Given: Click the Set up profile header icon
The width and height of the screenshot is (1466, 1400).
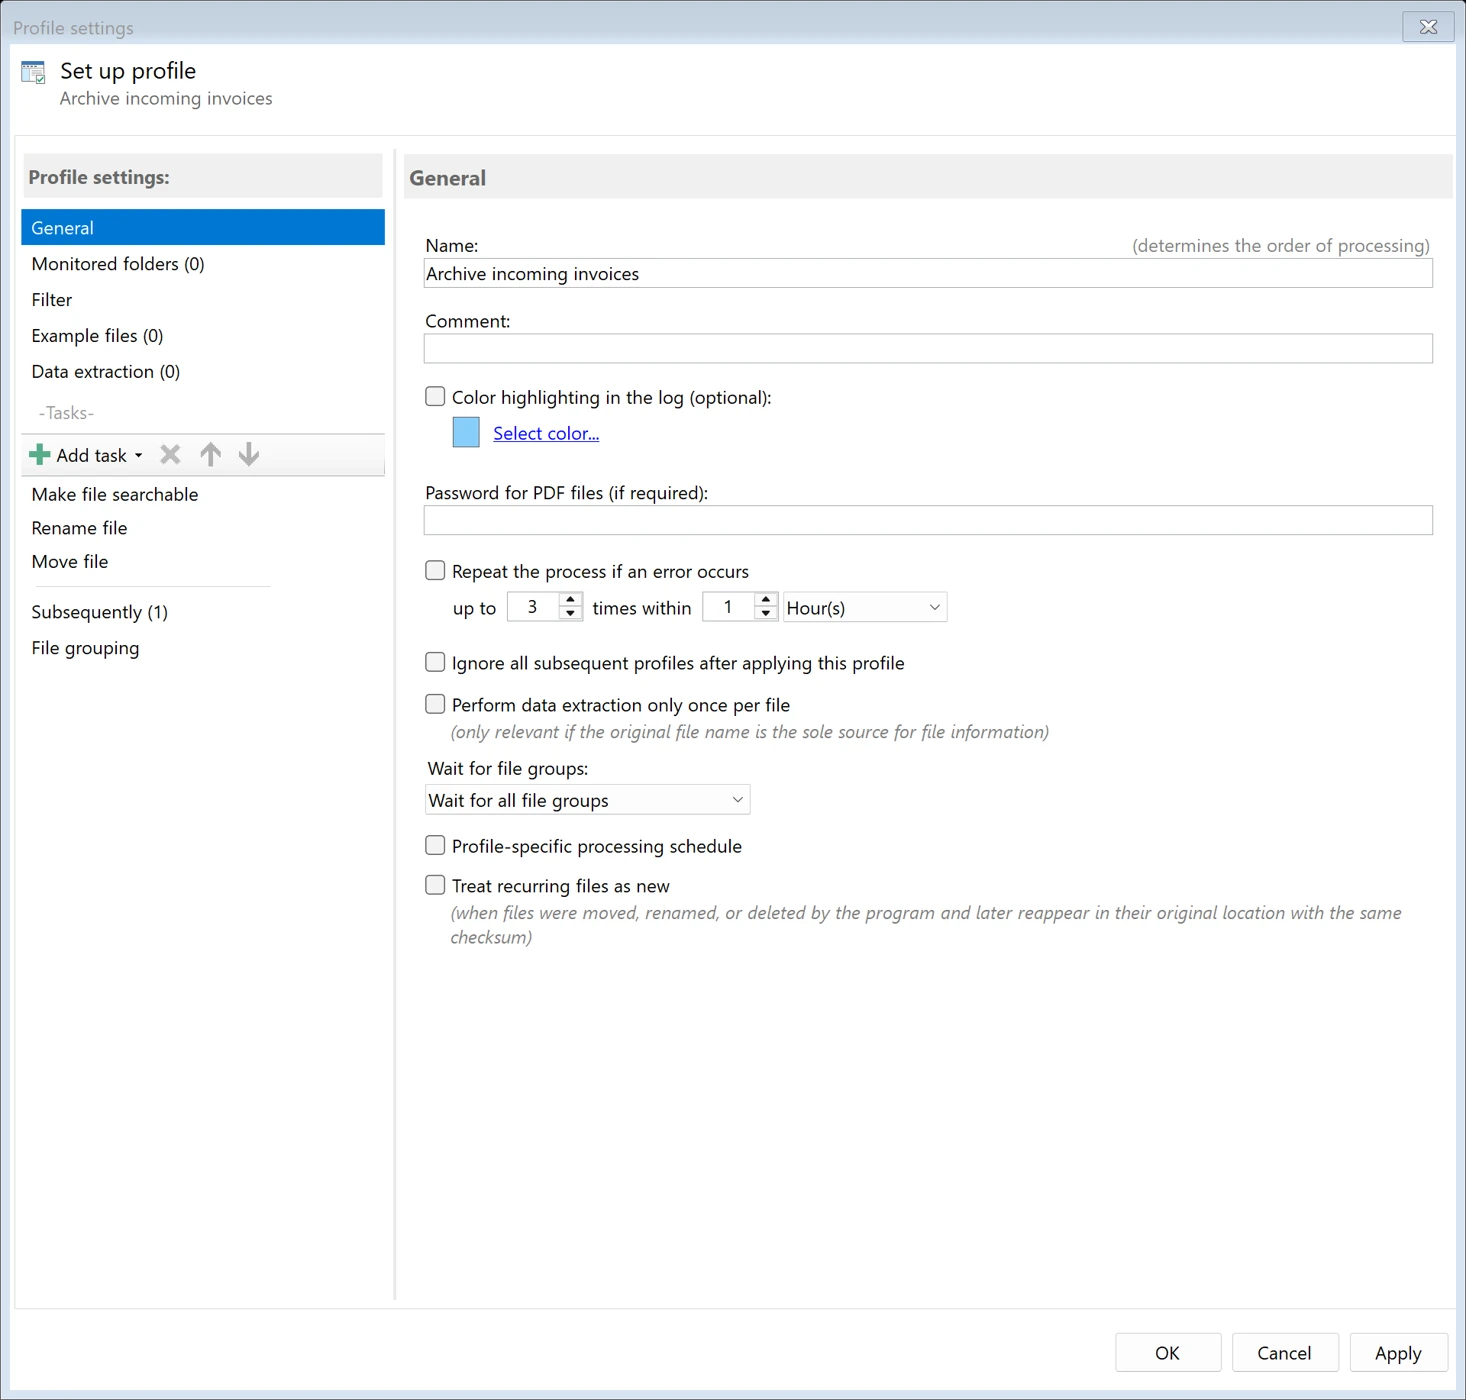Looking at the screenshot, I should 34,72.
